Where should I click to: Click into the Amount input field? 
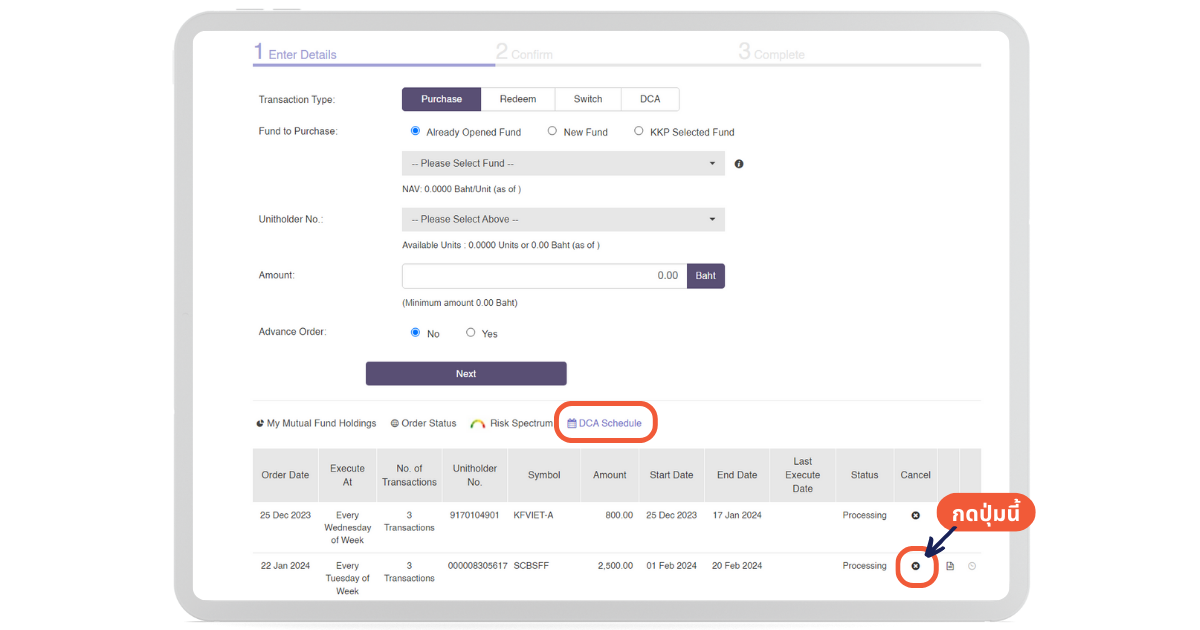coord(544,276)
